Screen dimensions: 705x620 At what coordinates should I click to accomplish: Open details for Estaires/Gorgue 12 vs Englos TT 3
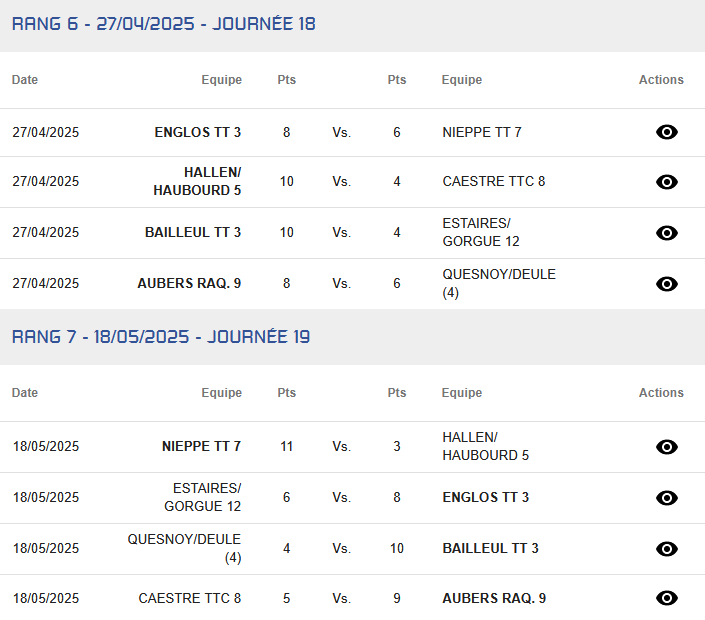pyautogui.click(x=666, y=498)
